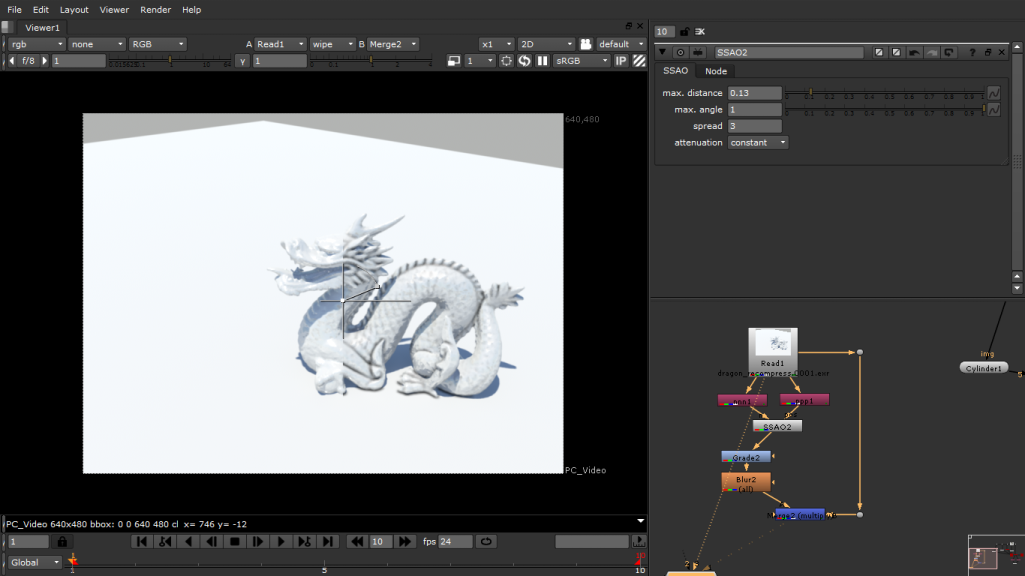Screen dimensions: 1025x576
Task: Undo the last SSAO2 change
Action: point(914,52)
